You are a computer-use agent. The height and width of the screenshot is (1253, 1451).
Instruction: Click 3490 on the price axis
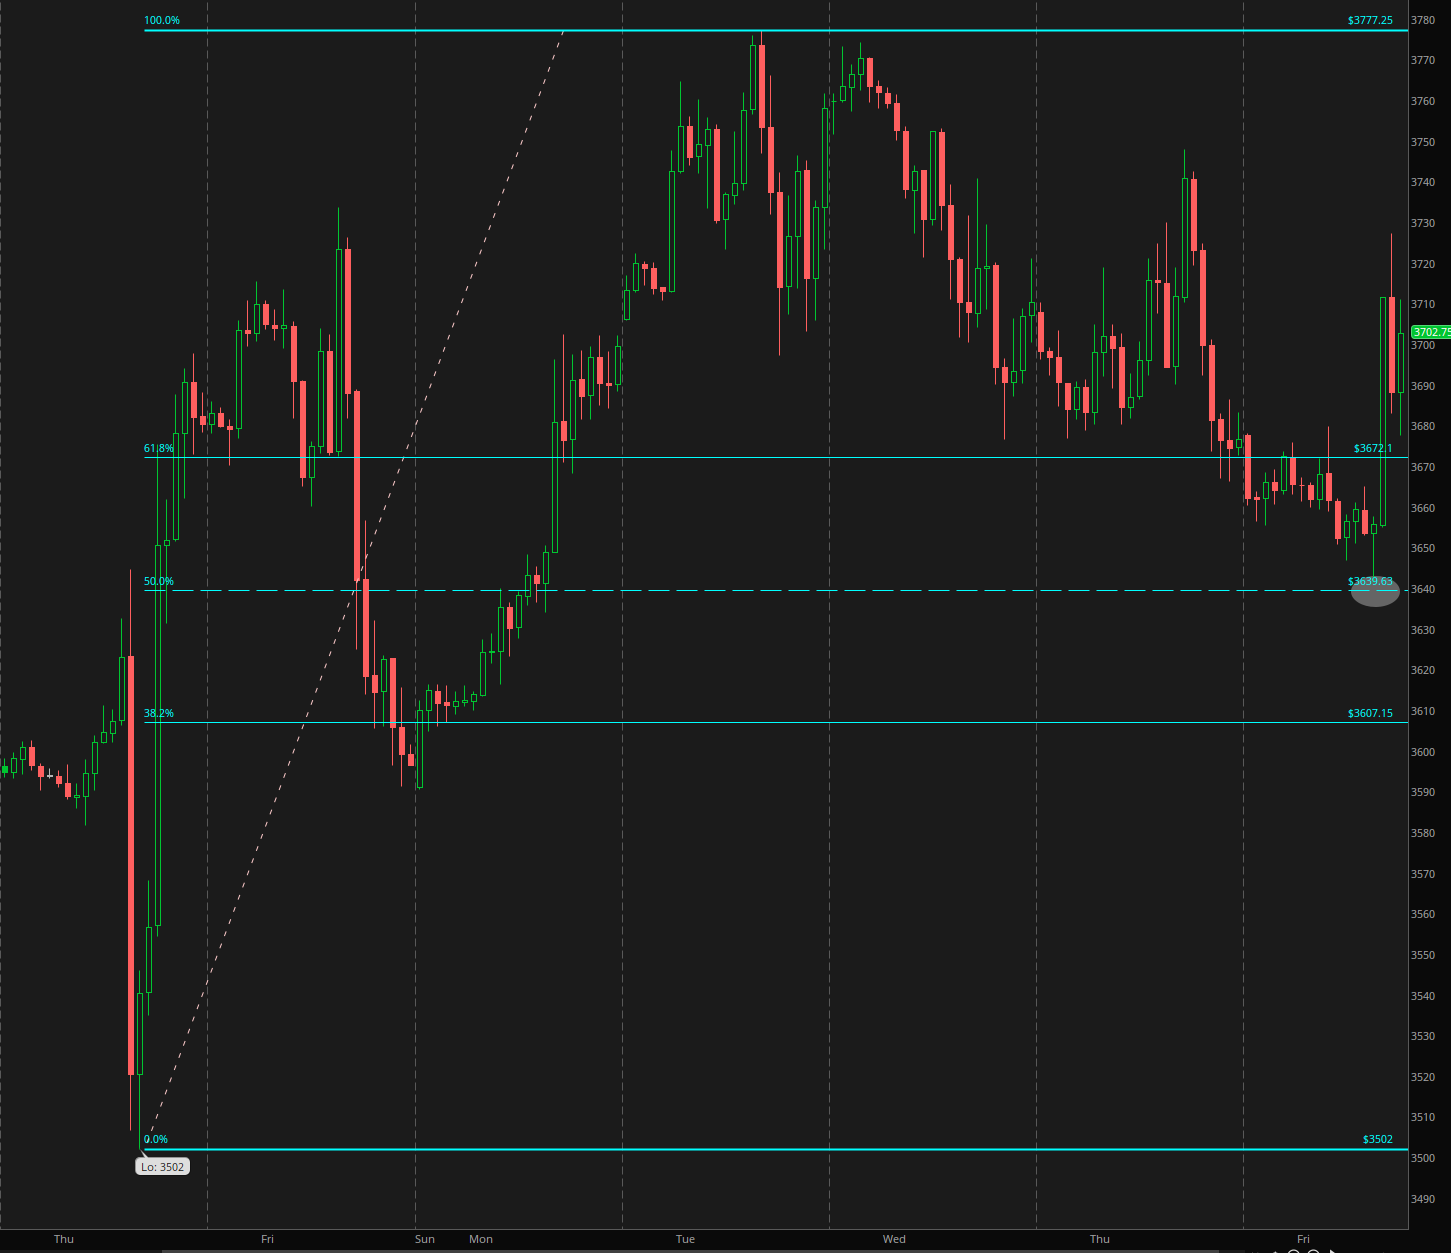pyautogui.click(x=1422, y=1199)
